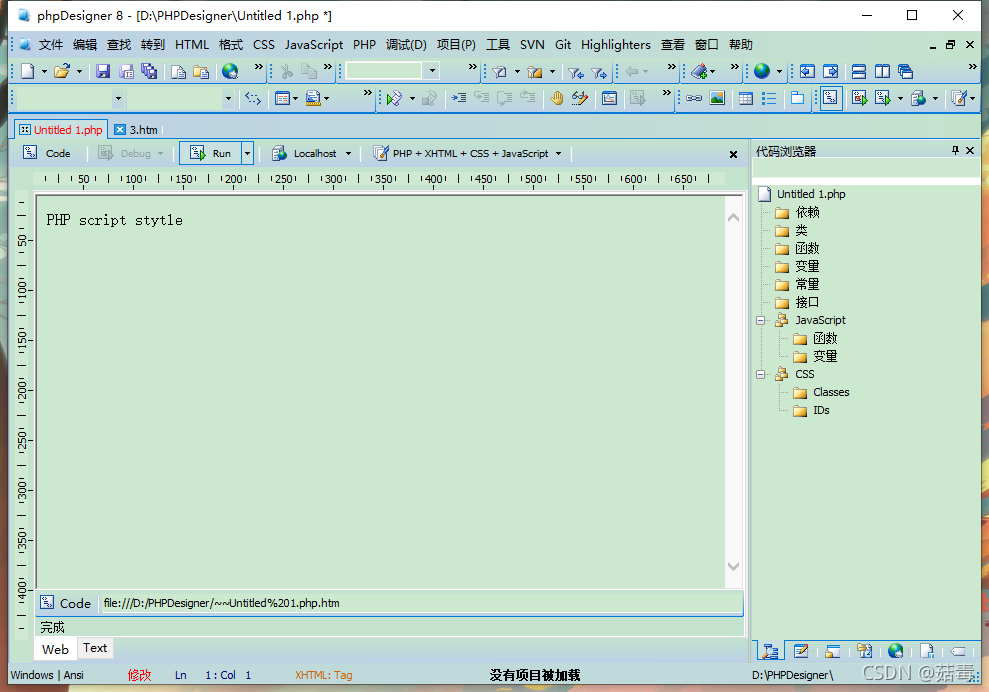989x692 pixels.
Task: Switch to Code view button
Action: point(47,153)
